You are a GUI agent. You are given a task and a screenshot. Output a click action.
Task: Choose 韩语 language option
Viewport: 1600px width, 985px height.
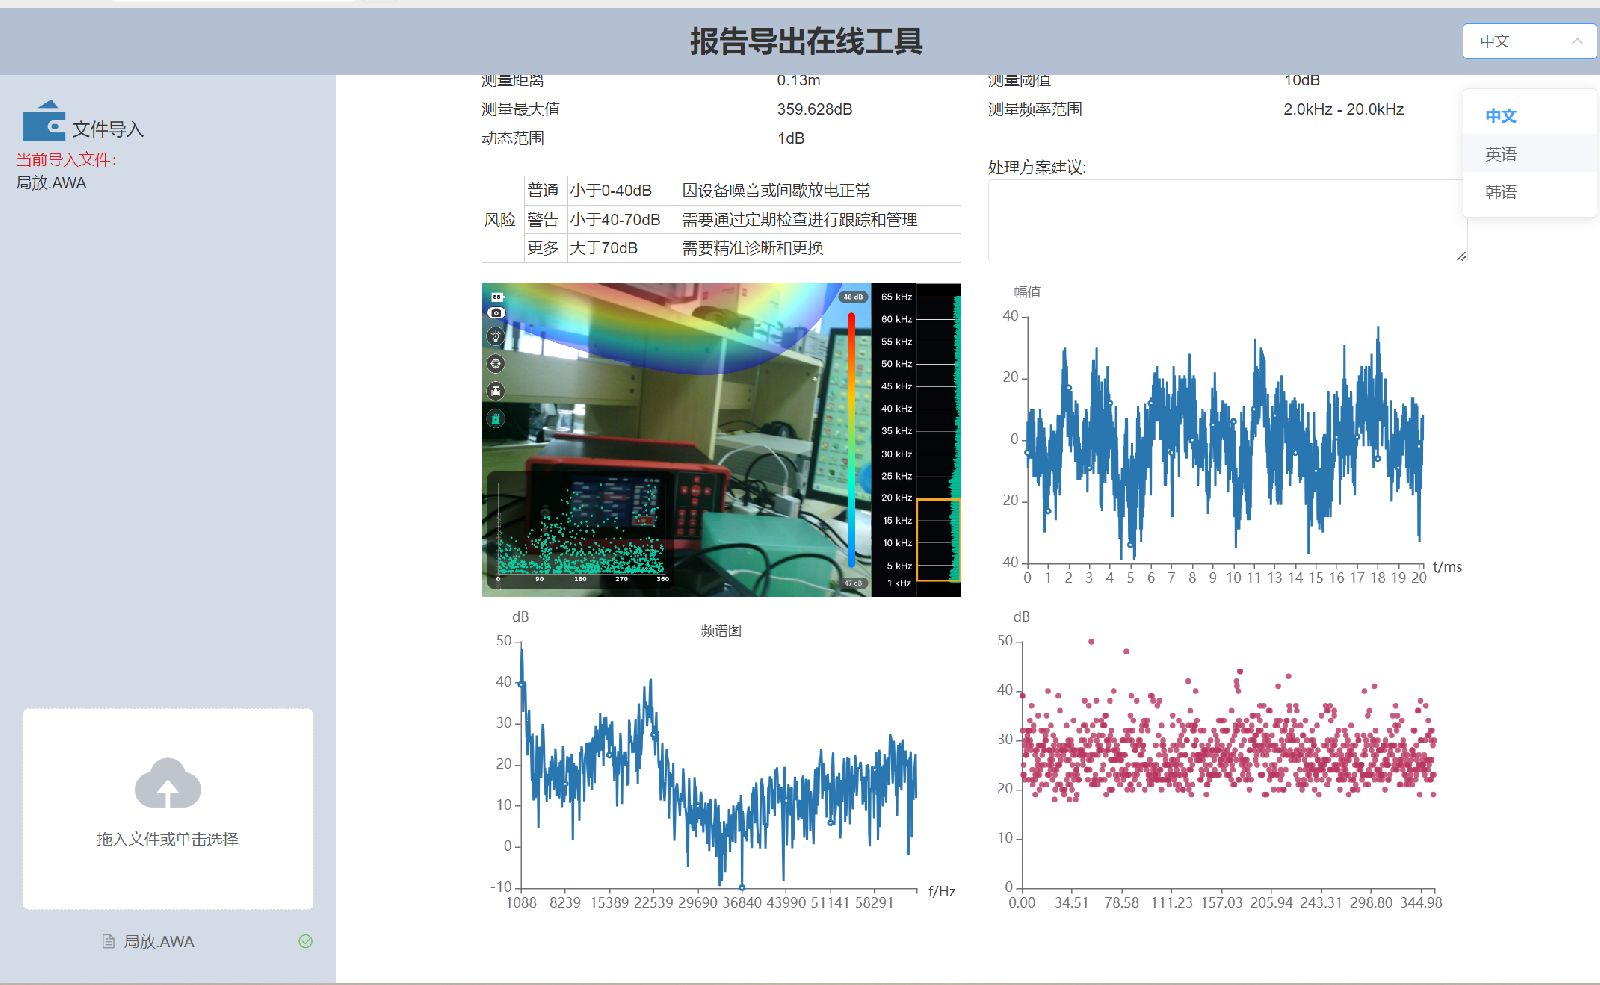(x=1501, y=192)
